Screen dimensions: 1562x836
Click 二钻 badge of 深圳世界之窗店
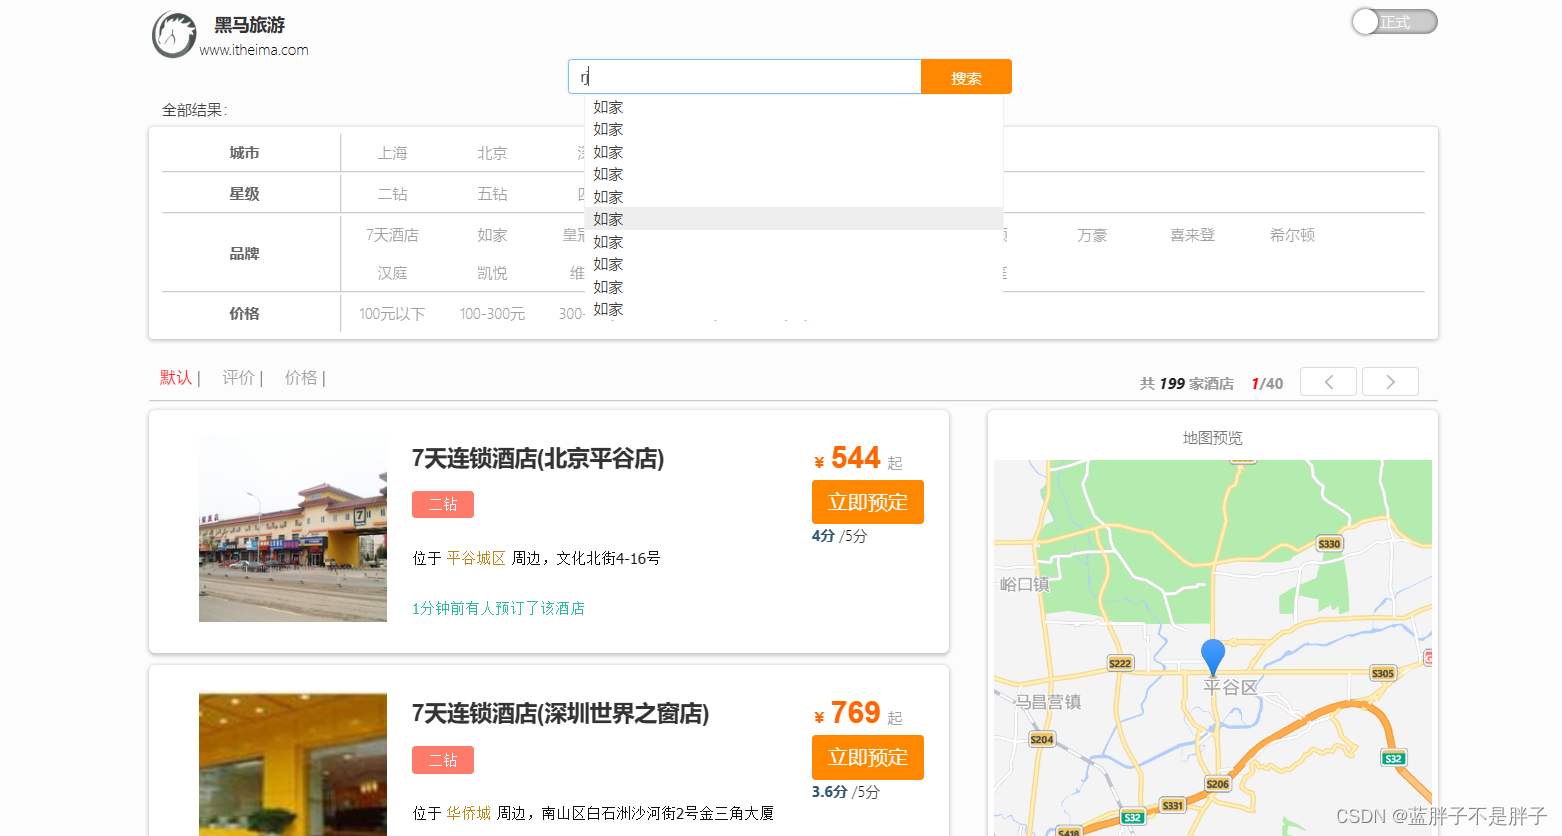(443, 760)
